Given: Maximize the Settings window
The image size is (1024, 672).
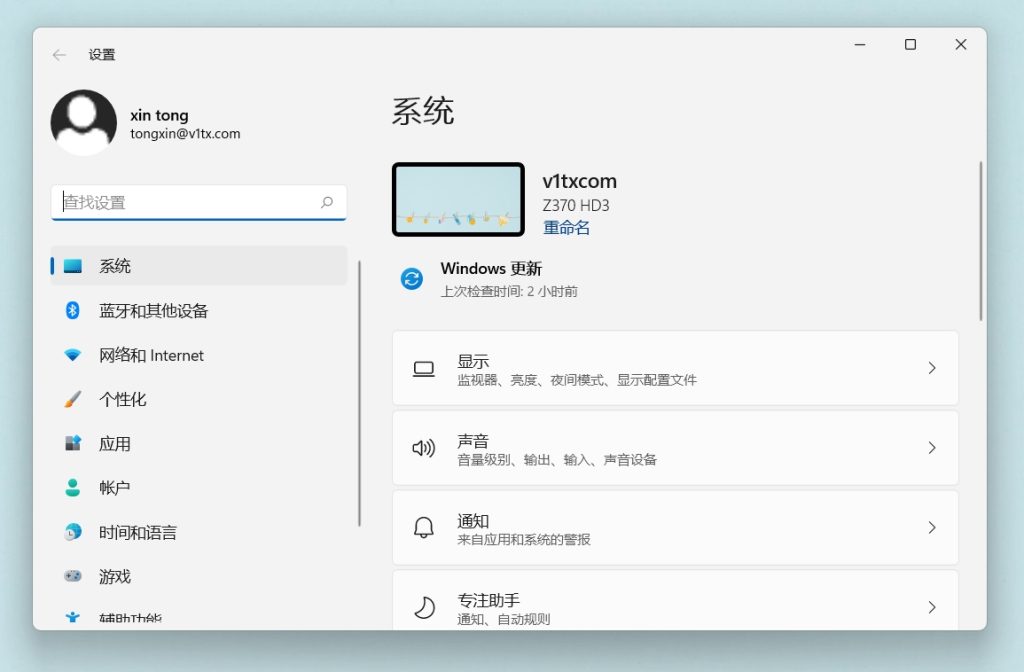Looking at the screenshot, I should [910, 44].
